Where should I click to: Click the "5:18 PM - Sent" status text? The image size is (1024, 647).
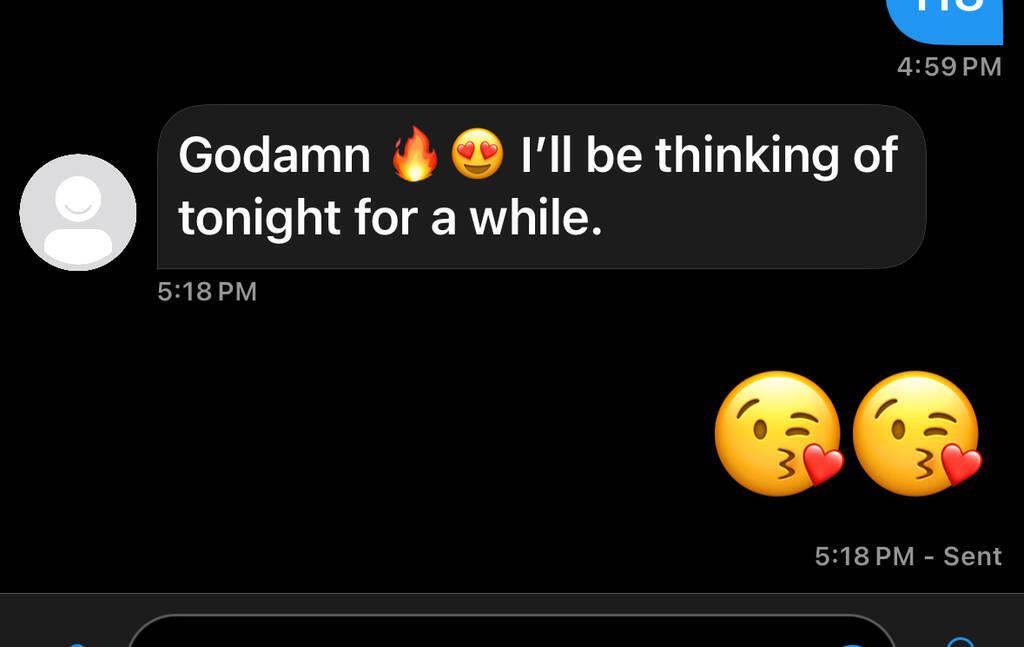pos(908,556)
